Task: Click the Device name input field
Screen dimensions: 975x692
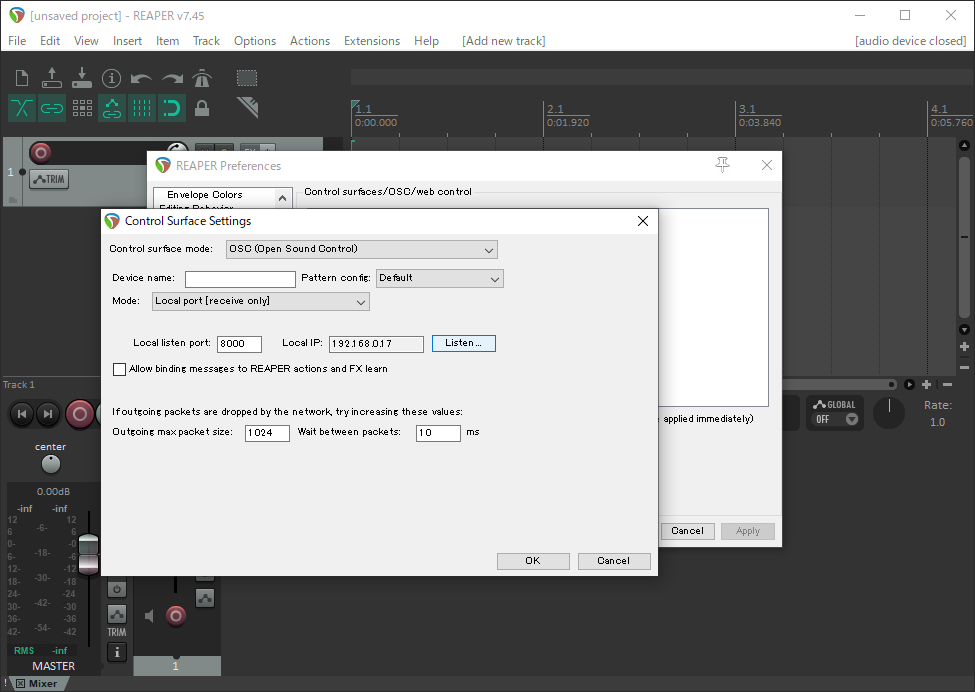Action: pos(240,279)
